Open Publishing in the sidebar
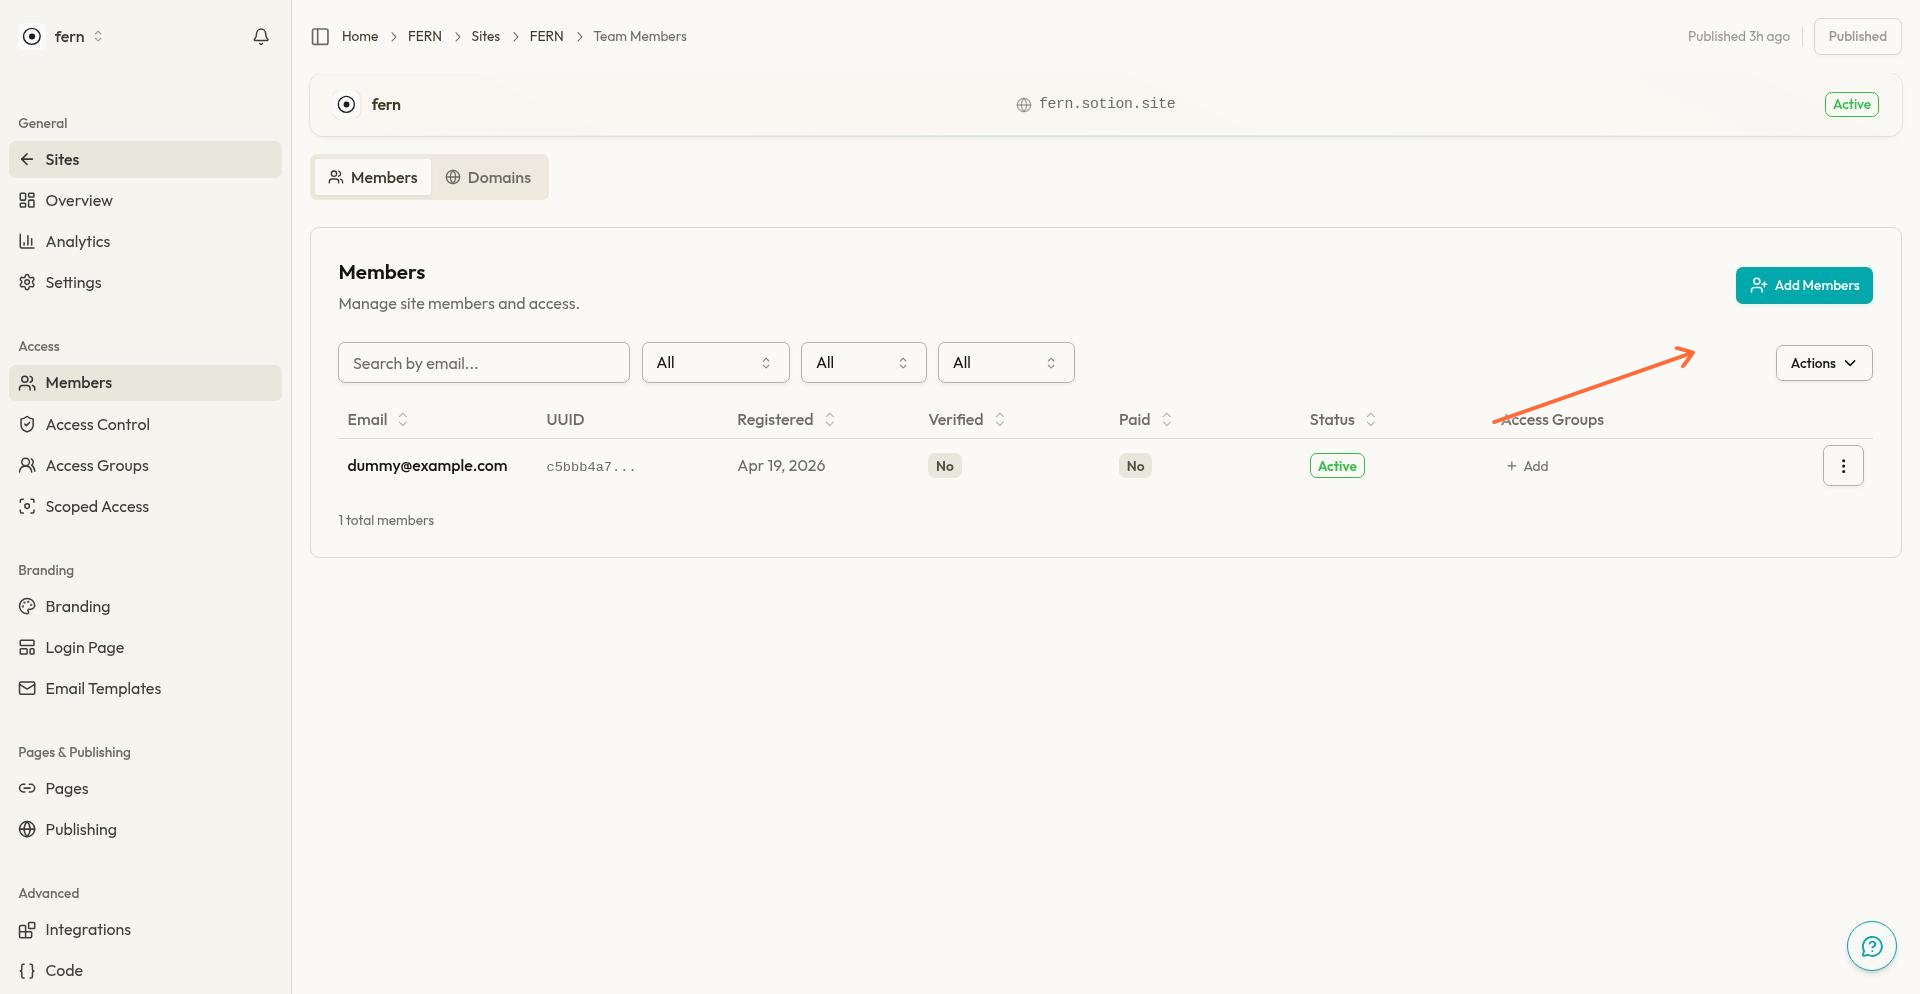1920x994 pixels. [145, 829]
